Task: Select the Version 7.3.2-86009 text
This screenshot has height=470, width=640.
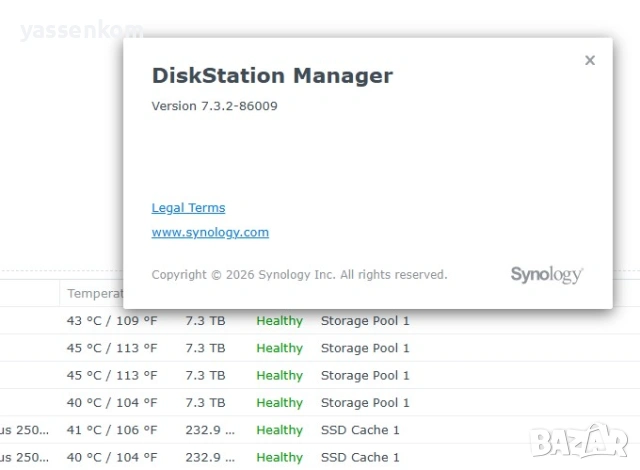Action: tap(214, 106)
